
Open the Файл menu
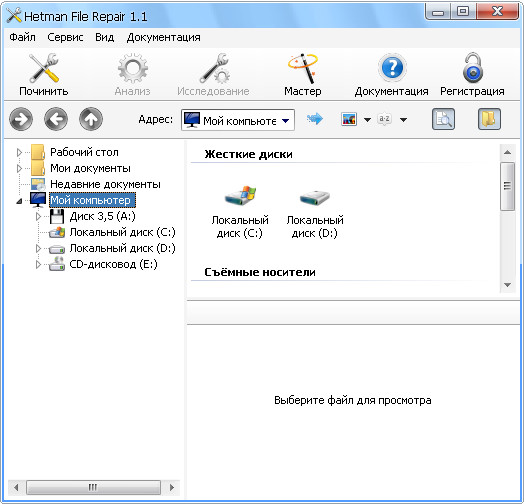22,37
